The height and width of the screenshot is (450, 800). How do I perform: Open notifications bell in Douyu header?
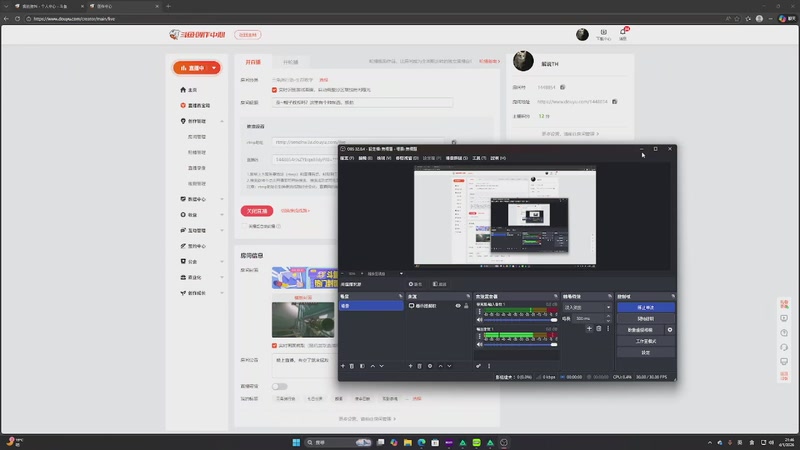point(623,34)
